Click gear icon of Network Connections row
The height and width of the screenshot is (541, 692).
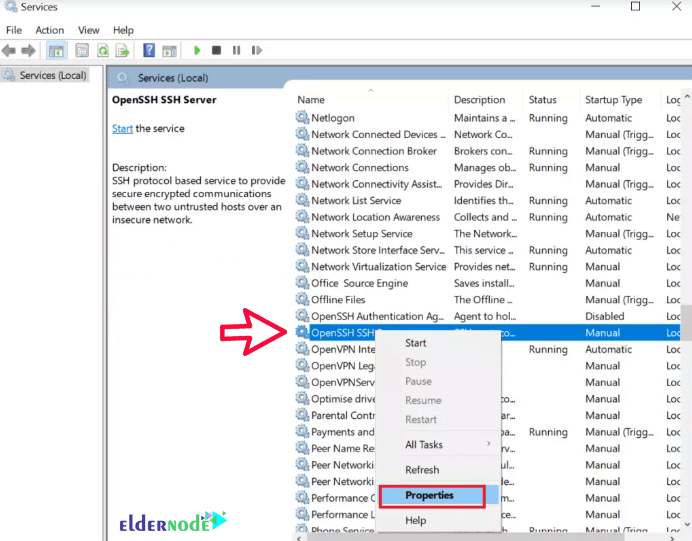(302, 167)
